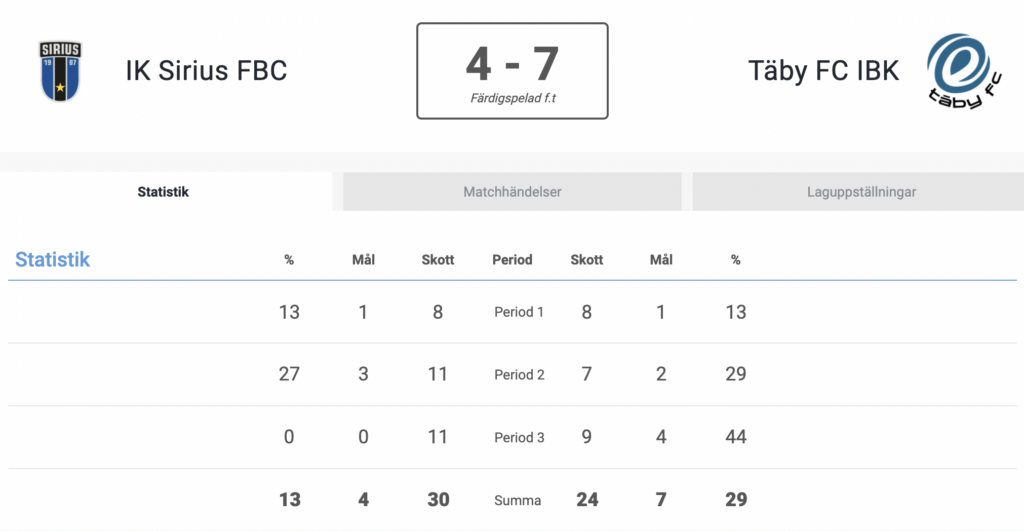Select the Period 2 row label
The width and height of the screenshot is (1024, 531).
(519, 375)
